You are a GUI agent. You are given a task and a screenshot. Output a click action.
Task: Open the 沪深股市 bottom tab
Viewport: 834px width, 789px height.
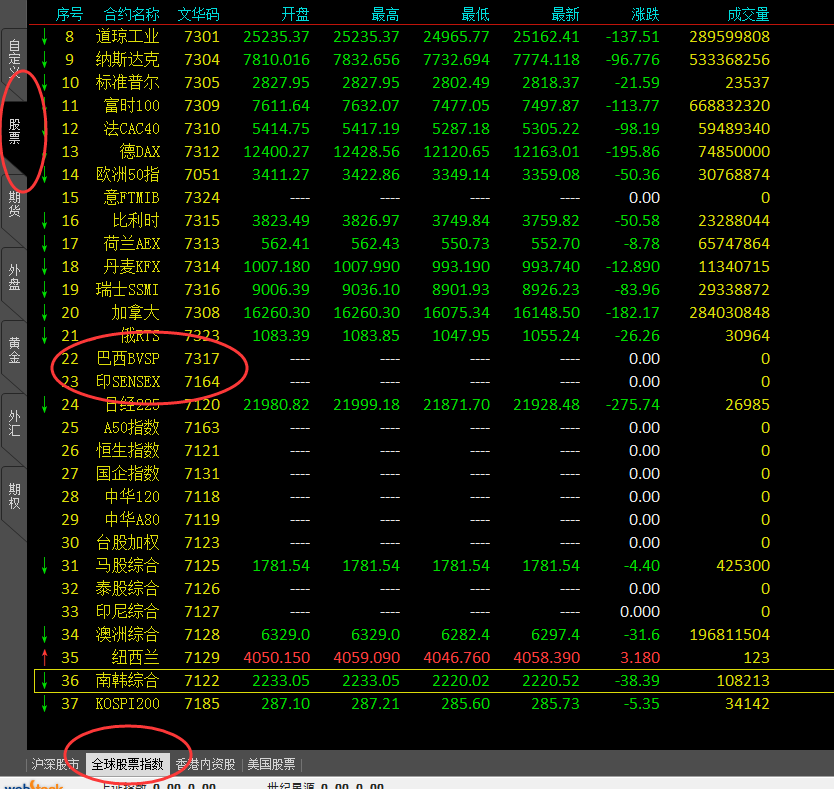55,764
